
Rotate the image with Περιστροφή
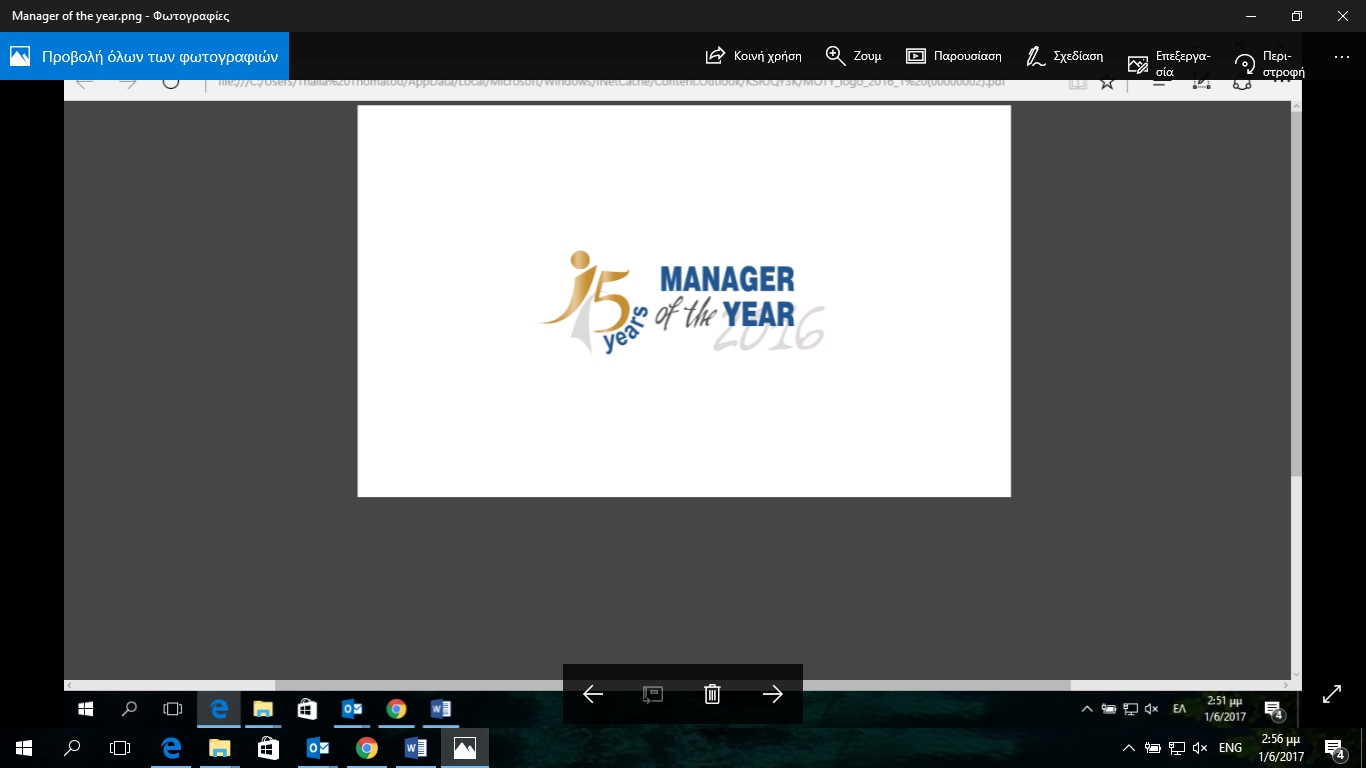coord(1245,62)
